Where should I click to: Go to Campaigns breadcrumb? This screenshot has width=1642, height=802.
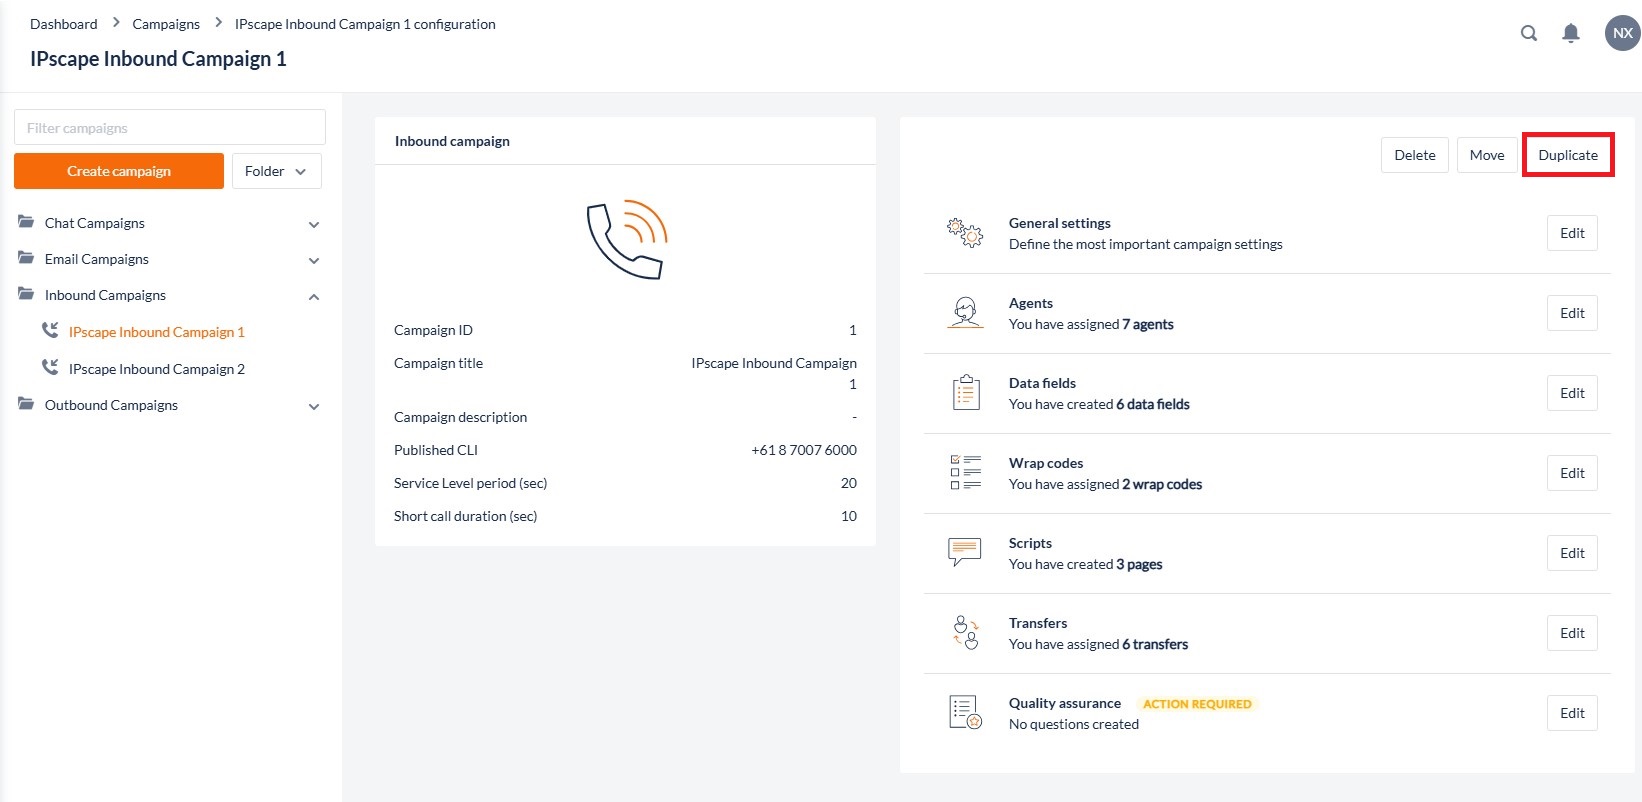(166, 24)
